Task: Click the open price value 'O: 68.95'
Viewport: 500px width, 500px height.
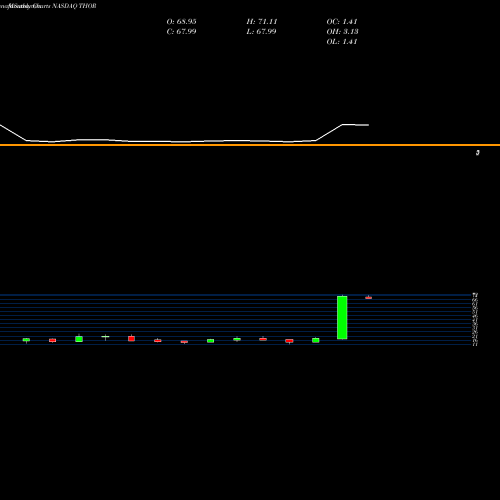Action: (181, 22)
